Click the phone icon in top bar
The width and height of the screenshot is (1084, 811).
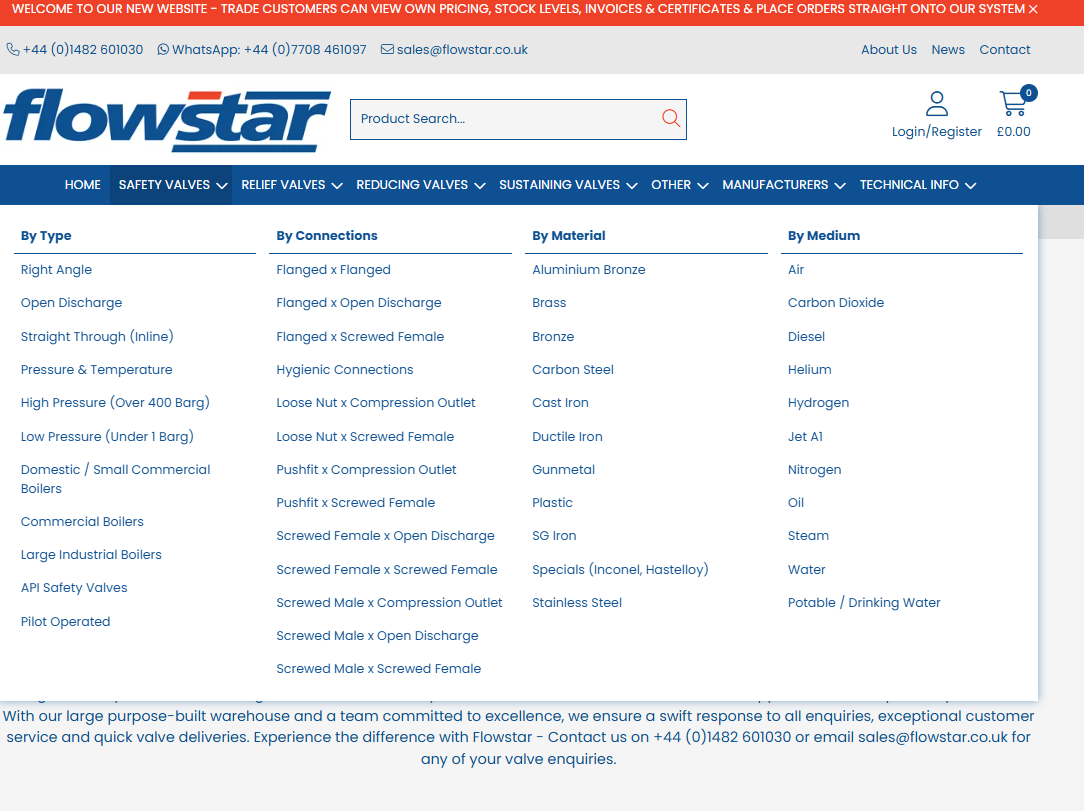pyautogui.click(x=13, y=50)
